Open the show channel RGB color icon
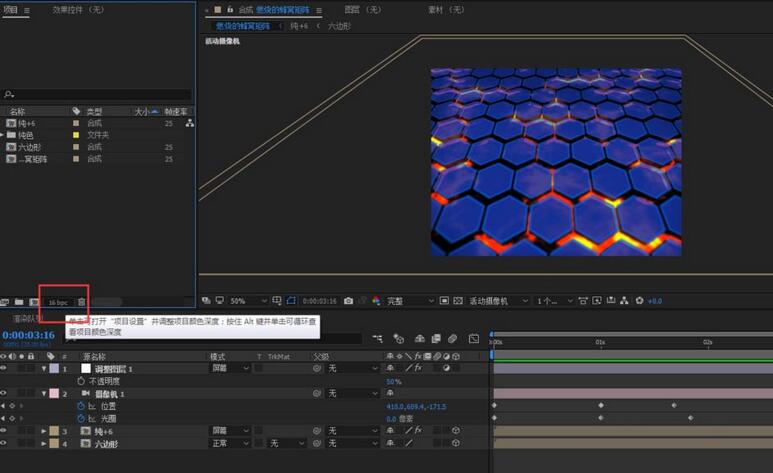This screenshot has width=773, height=473. [377, 300]
